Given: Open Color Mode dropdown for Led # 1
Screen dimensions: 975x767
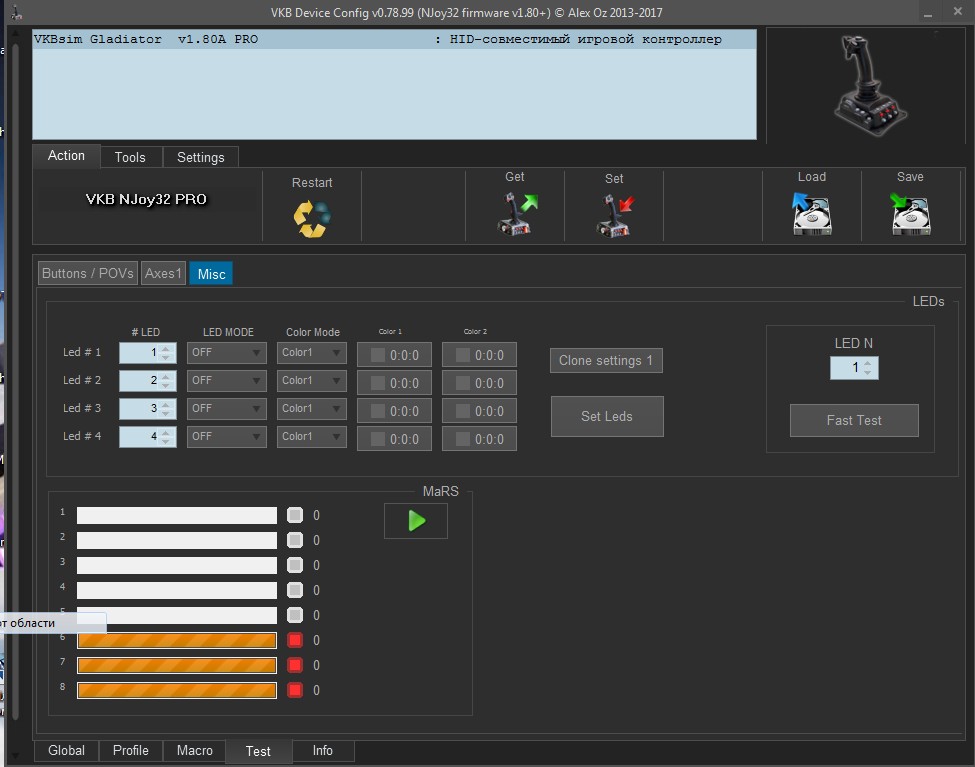Looking at the screenshot, I should click(x=312, y=353).
